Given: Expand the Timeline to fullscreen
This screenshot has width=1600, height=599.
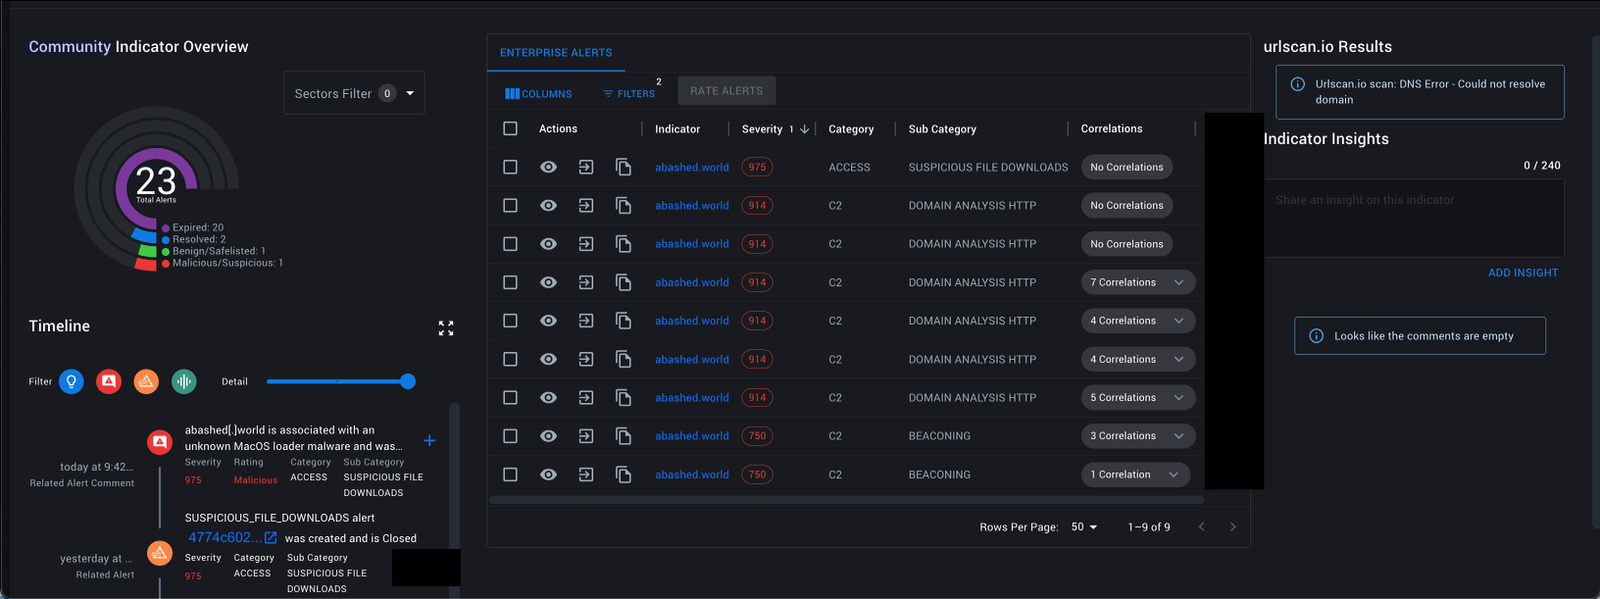Looking at the screenshot, I should 446,328.
